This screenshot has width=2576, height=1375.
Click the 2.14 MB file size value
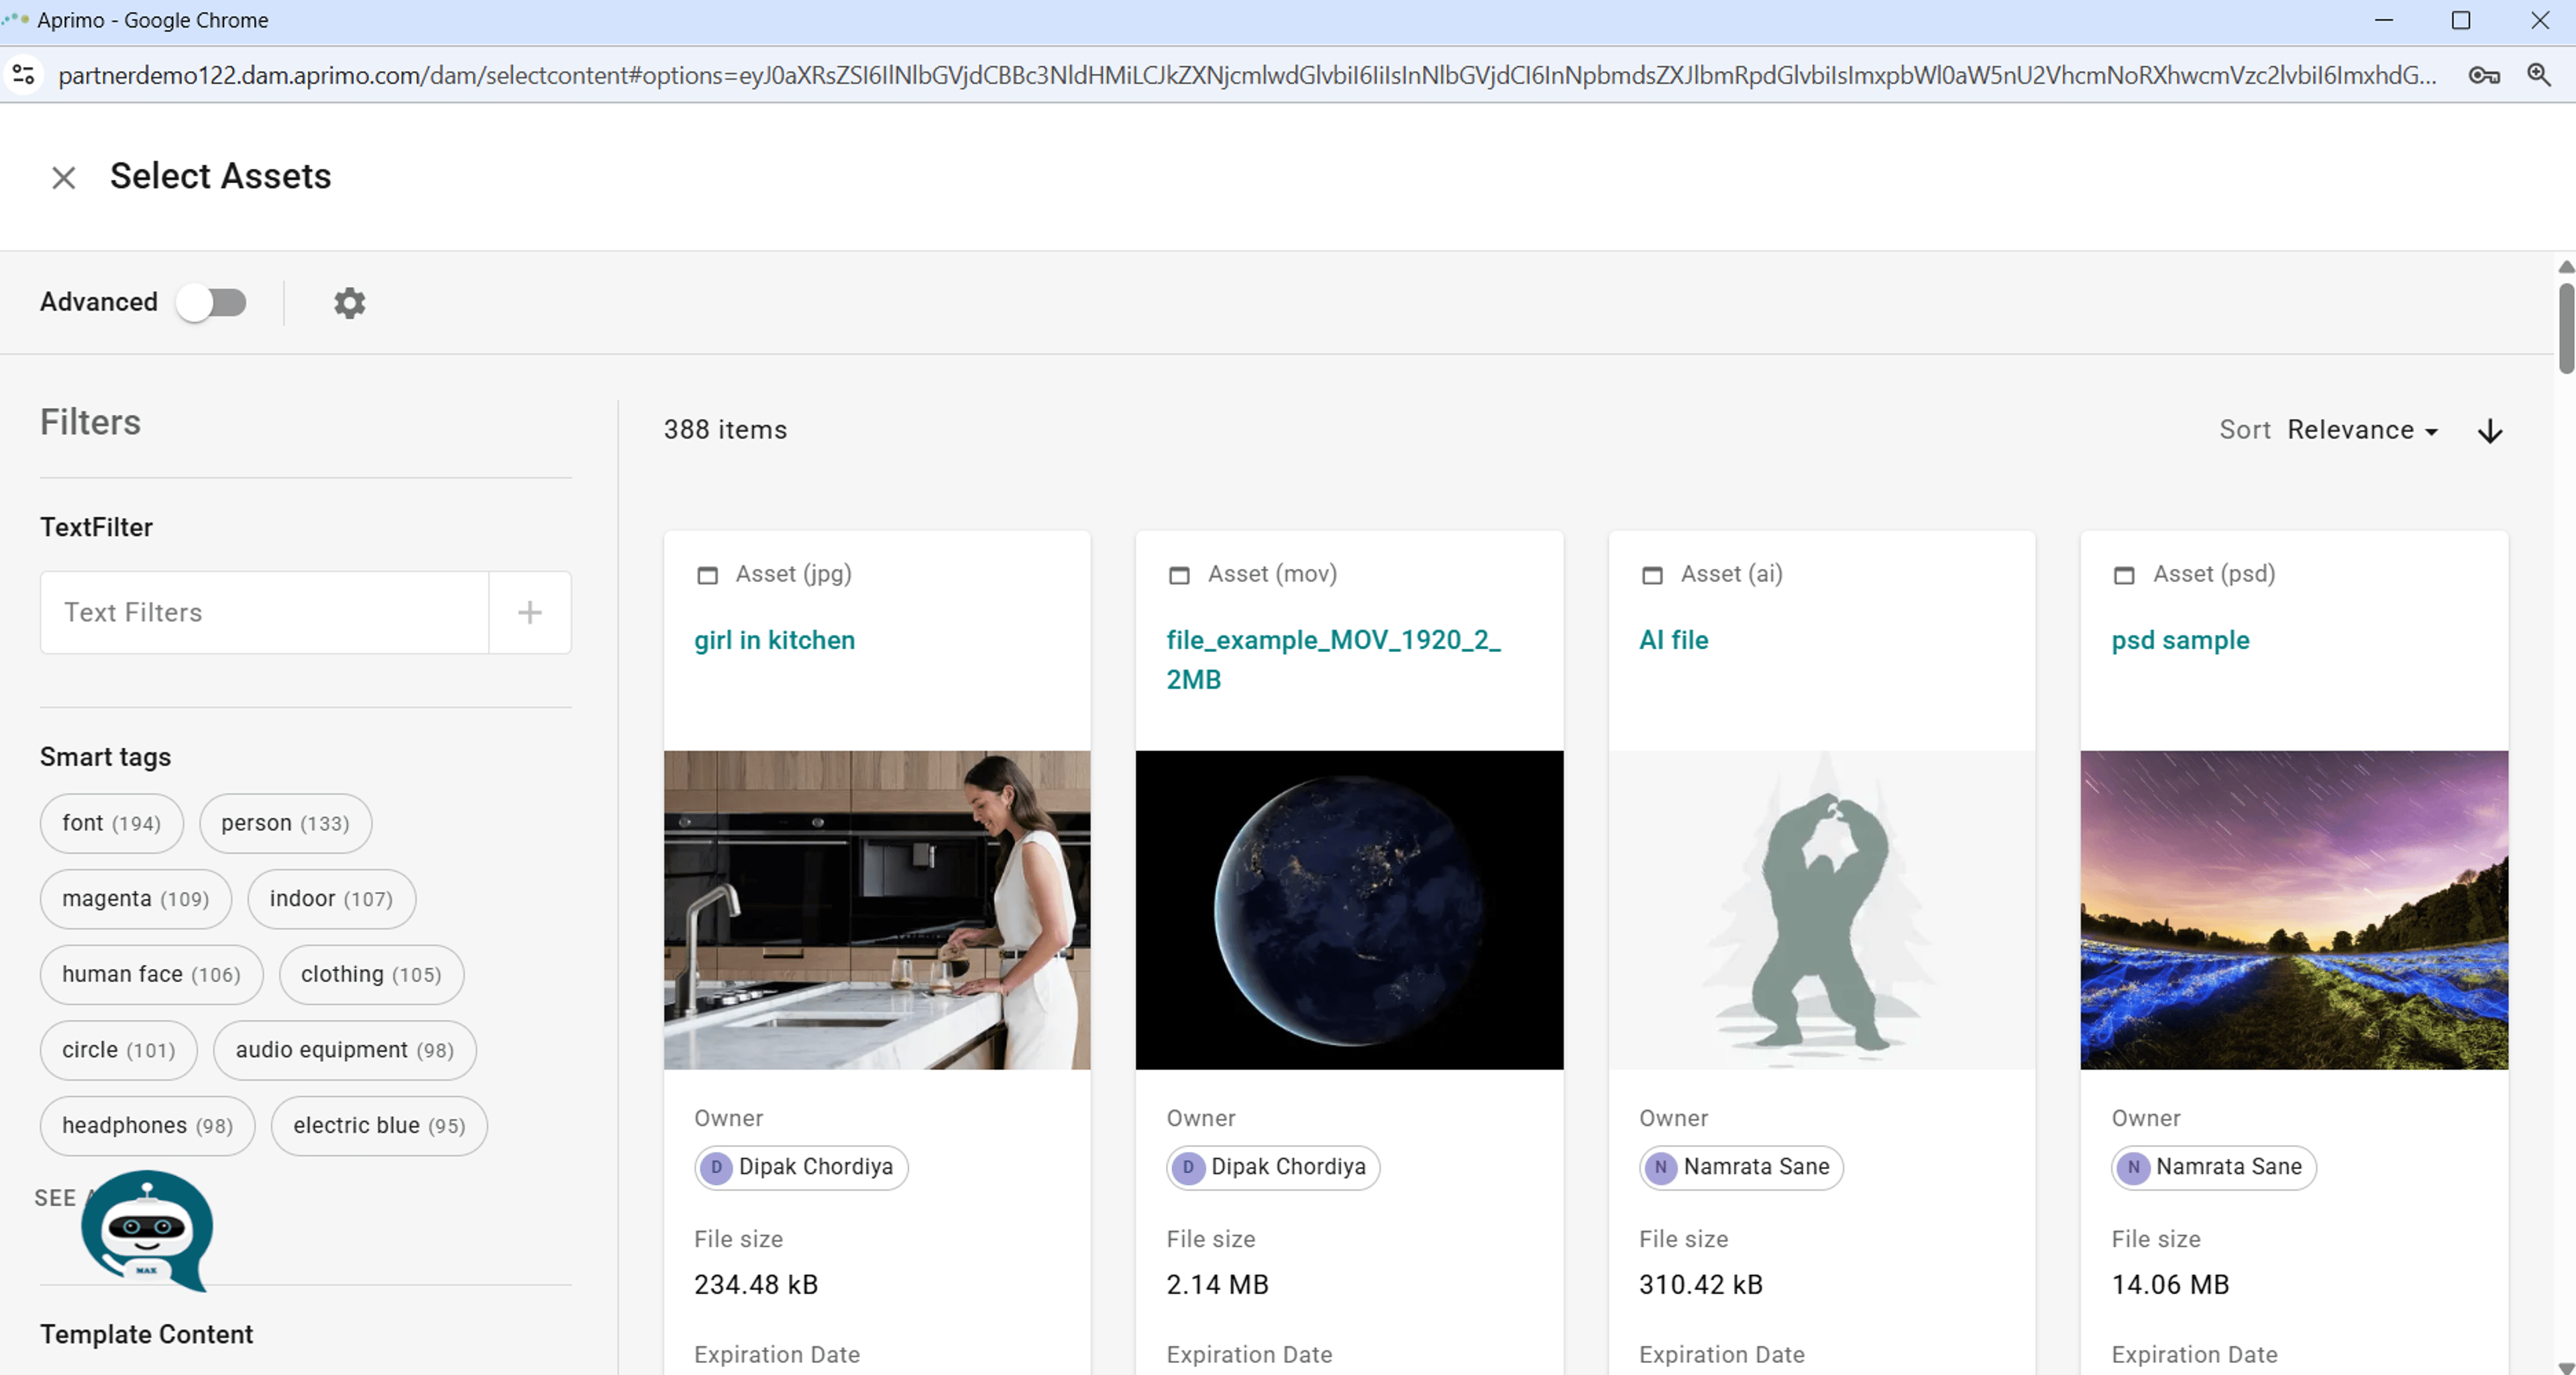pos(1217,1284)
